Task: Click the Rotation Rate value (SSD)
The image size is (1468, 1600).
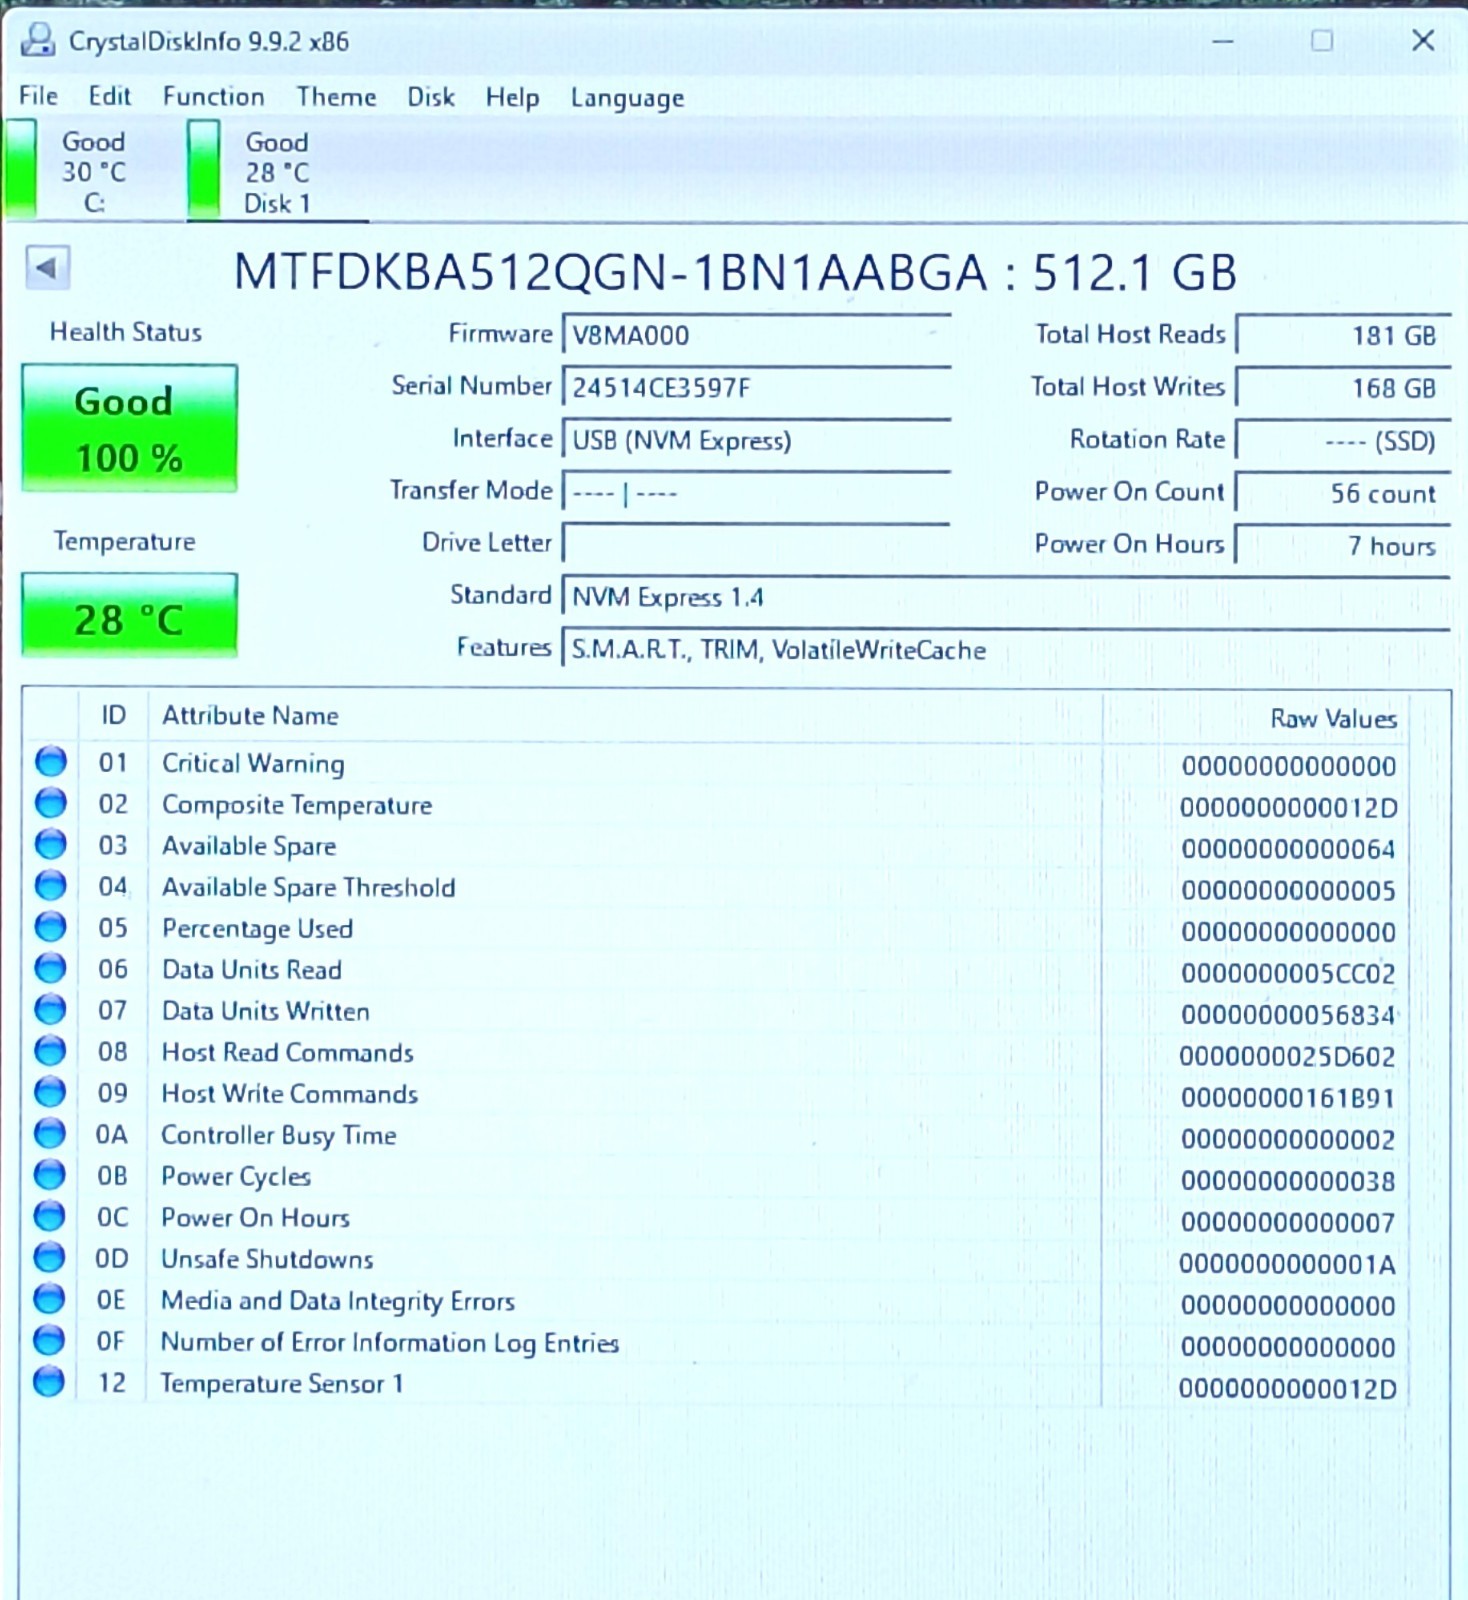Action: [x=1343, y=440]
